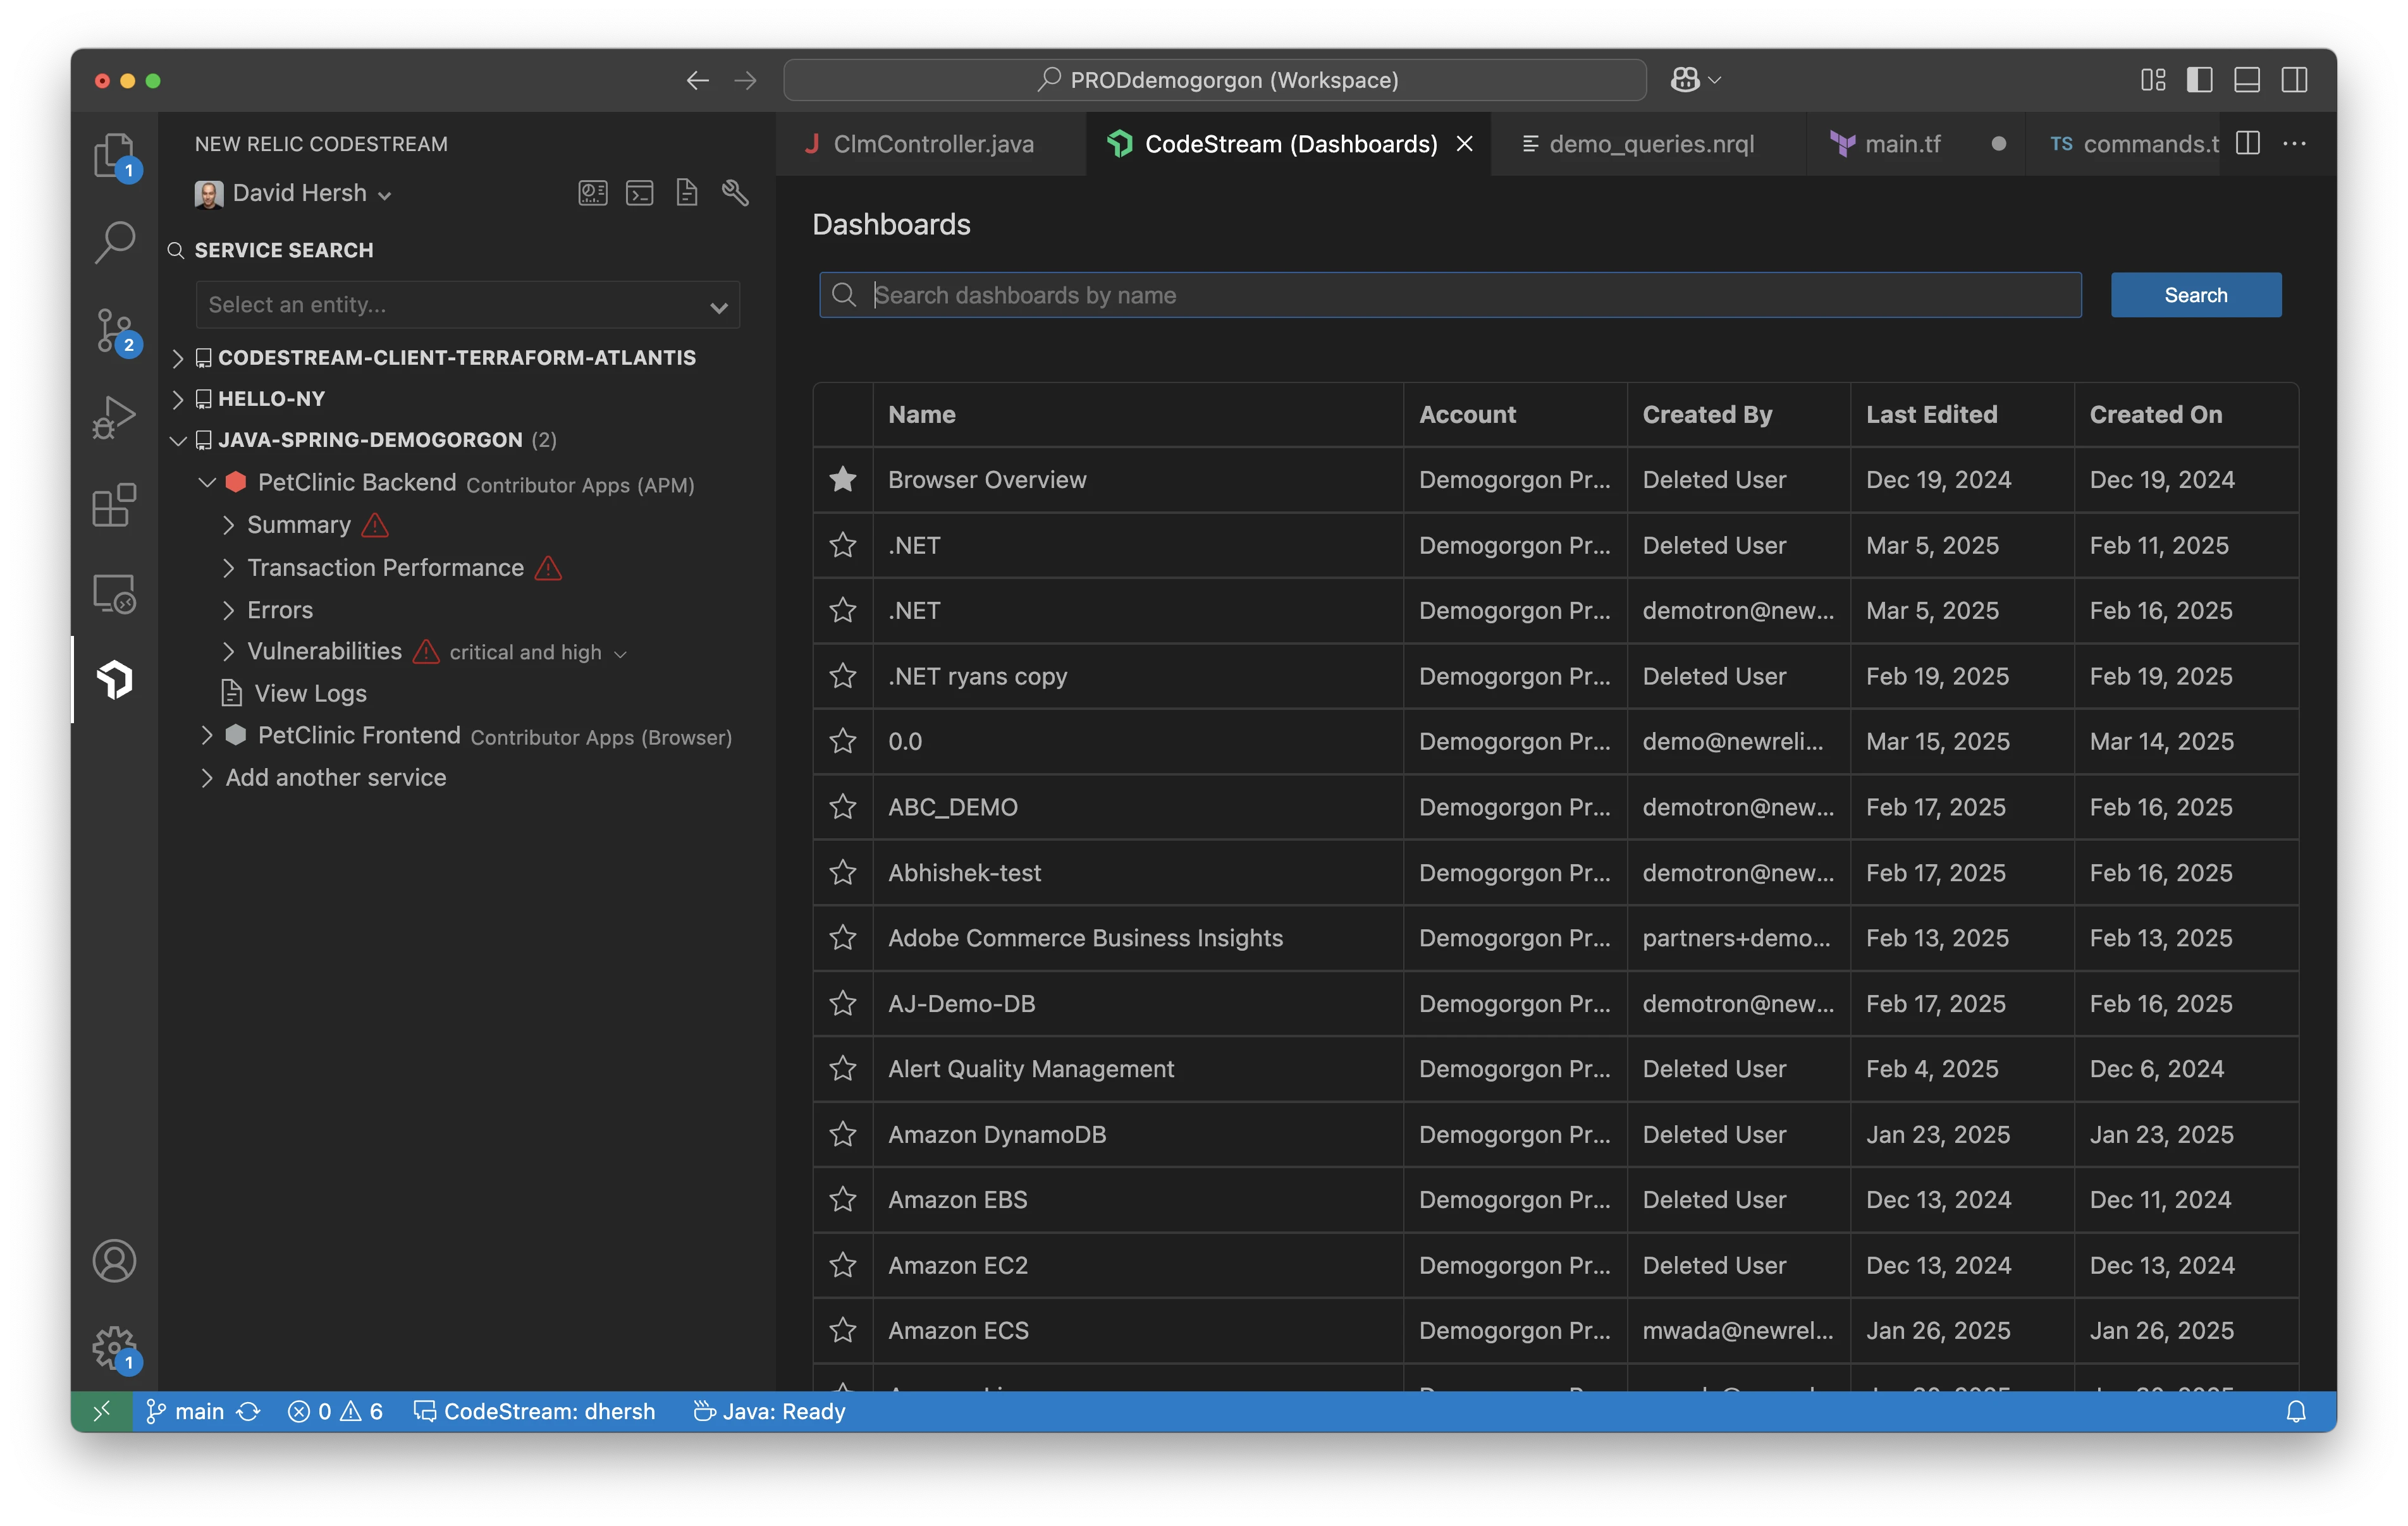Open the Extensions view icon
The height and width of the screenshot is (1526, 2408).
coord(114,505)
